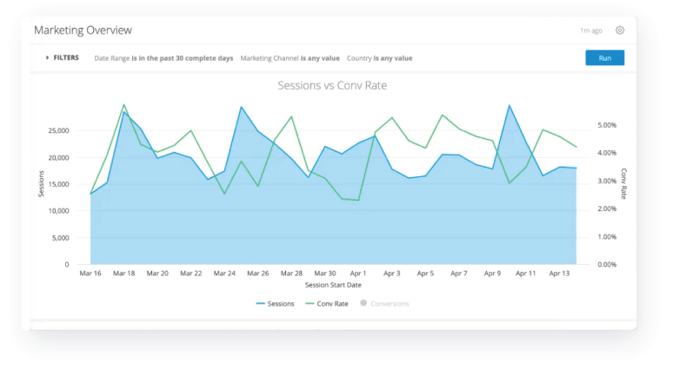The image size is (673, 370).
Task: Click the Mar 28 x-axis label
Action: click(291, 273)
